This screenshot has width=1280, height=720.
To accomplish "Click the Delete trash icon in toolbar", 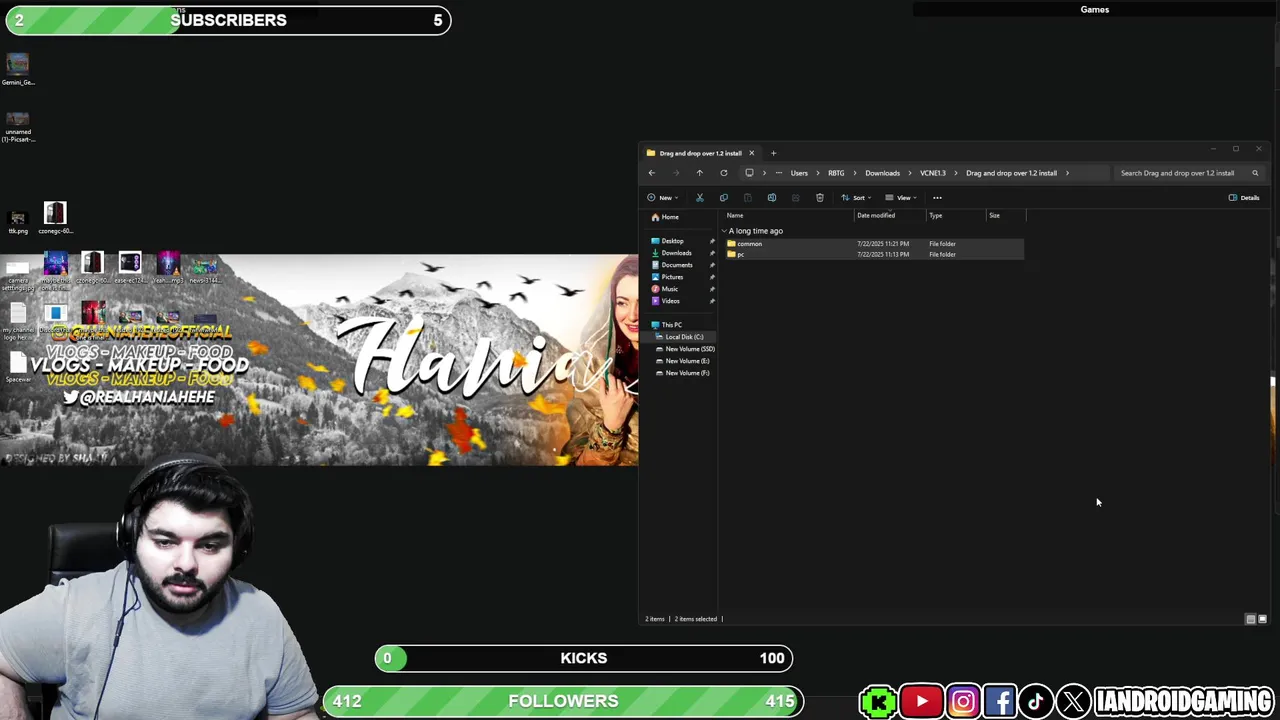I will 820,198.
